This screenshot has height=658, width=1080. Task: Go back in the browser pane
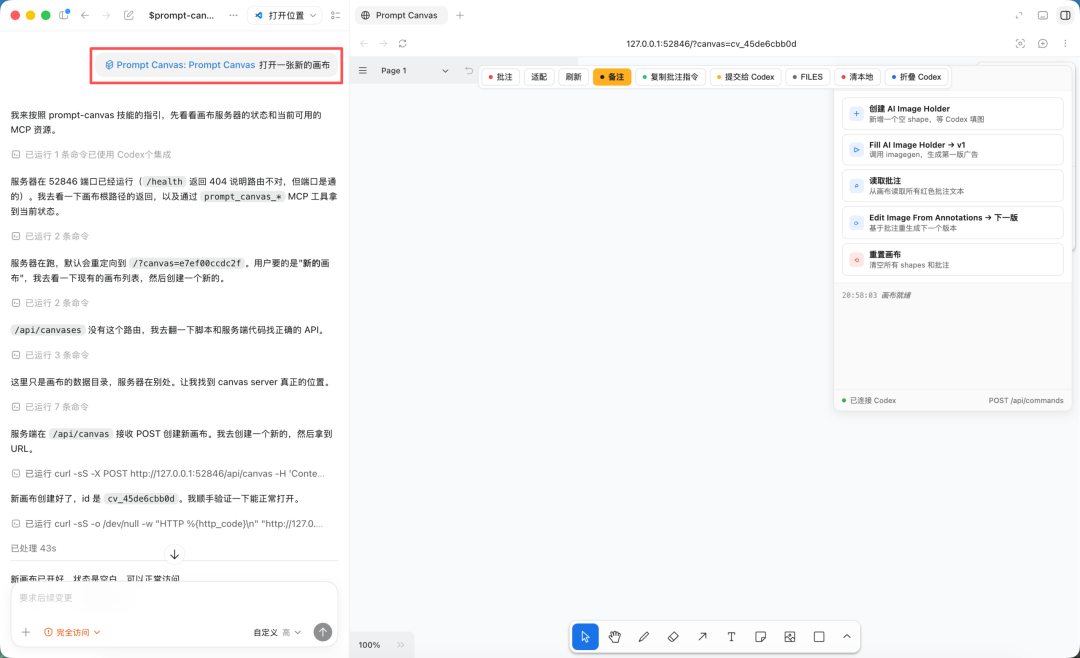pyautogui.click(x=364, y=43)
